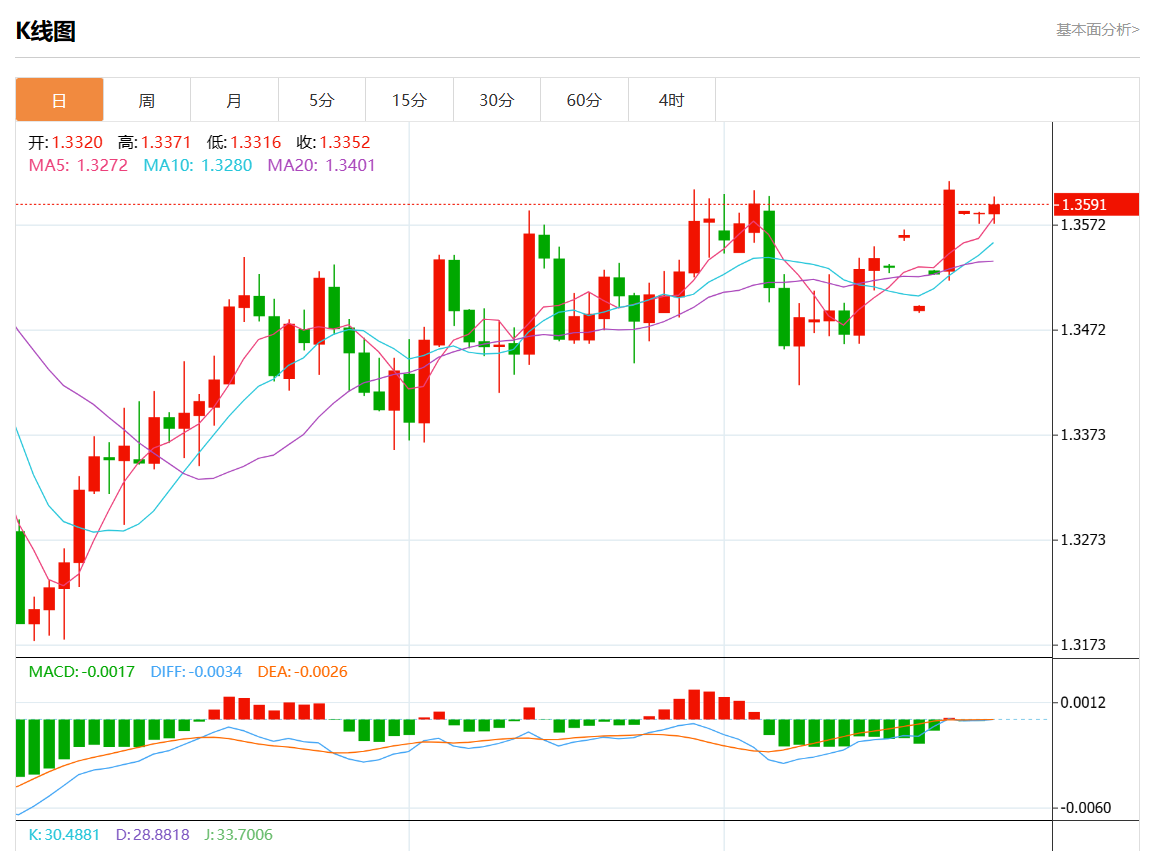The height and width of the screenshot is (851, 1166).
Task: Click the red 1.3591 current price tag
Action: click(x=1096, y=204)
